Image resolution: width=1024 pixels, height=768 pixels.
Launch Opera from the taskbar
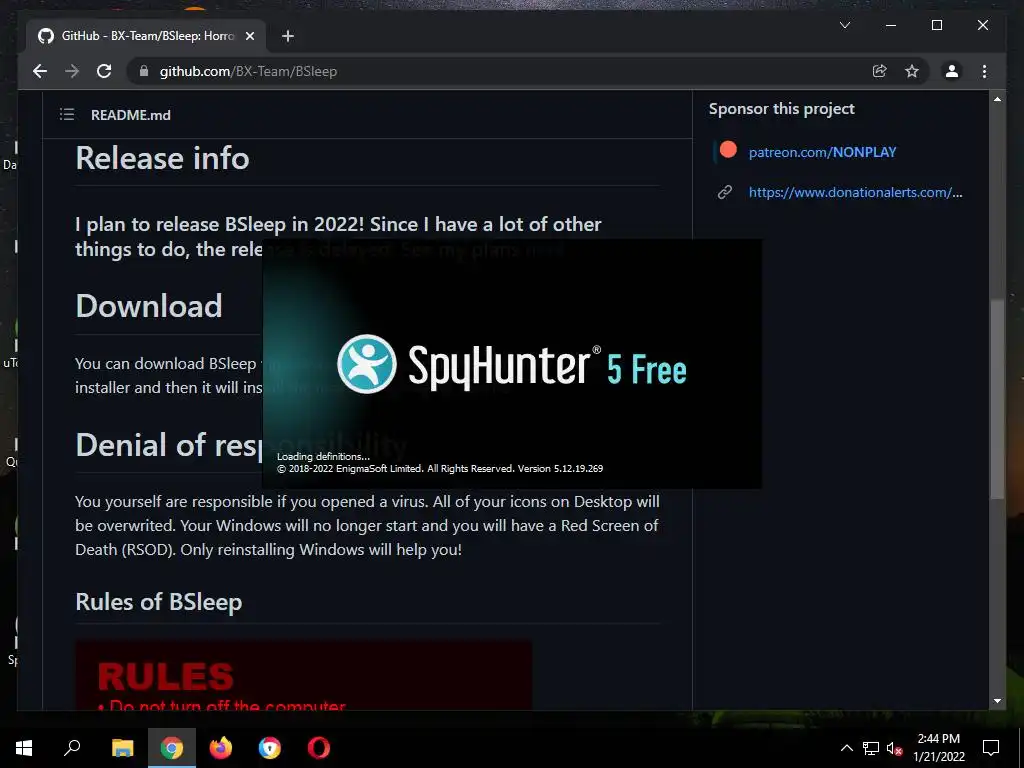pyautogui.click(x=319, y=748)
